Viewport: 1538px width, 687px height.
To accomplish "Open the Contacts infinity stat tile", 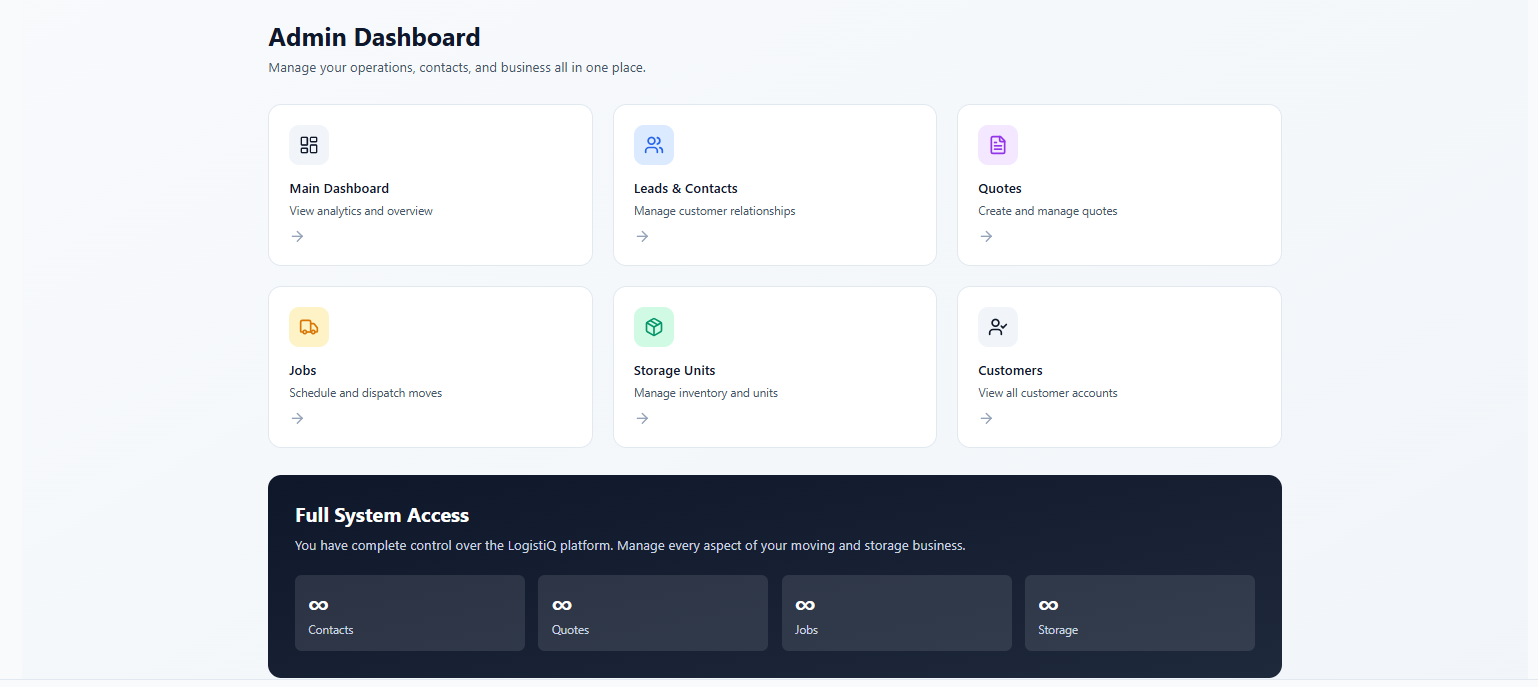I will [410, 613].
